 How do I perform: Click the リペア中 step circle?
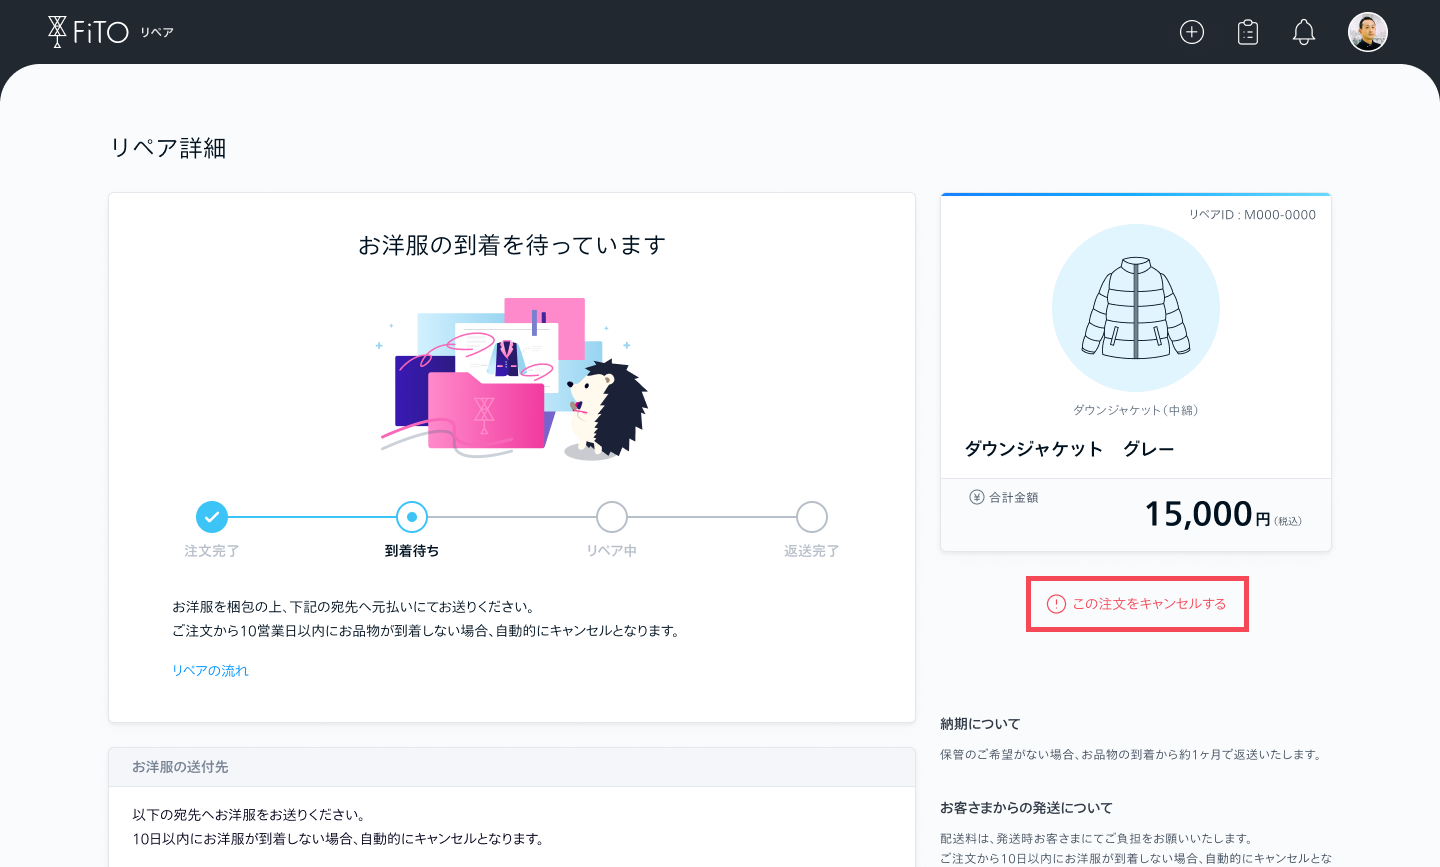click(x=611, y=517)
